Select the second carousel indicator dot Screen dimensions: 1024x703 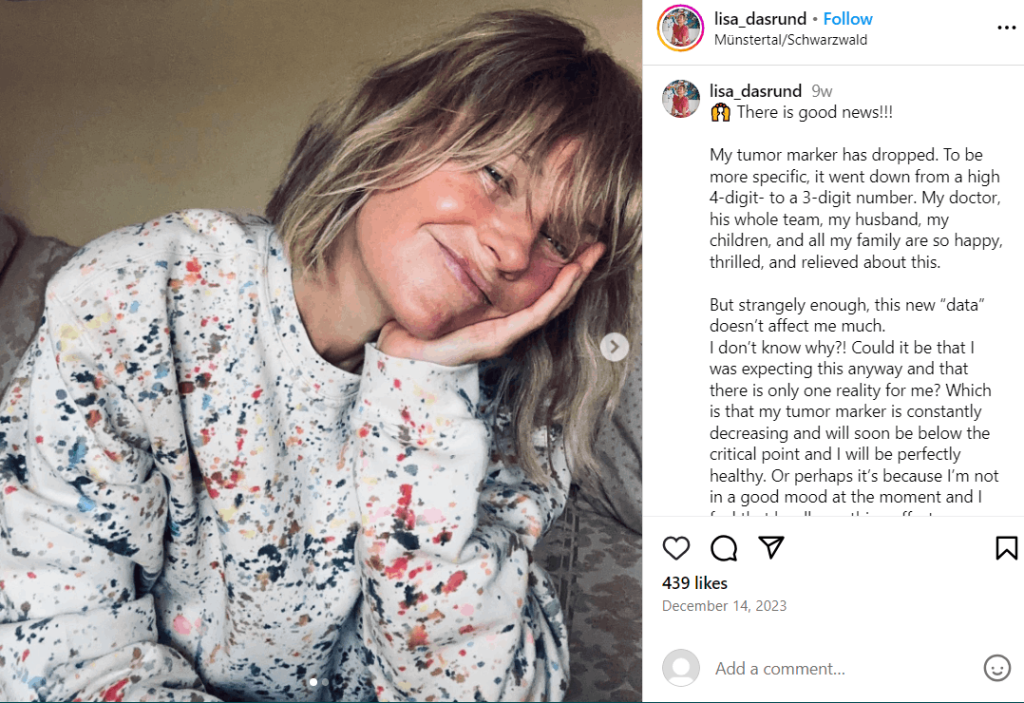[x=326, y=682]
